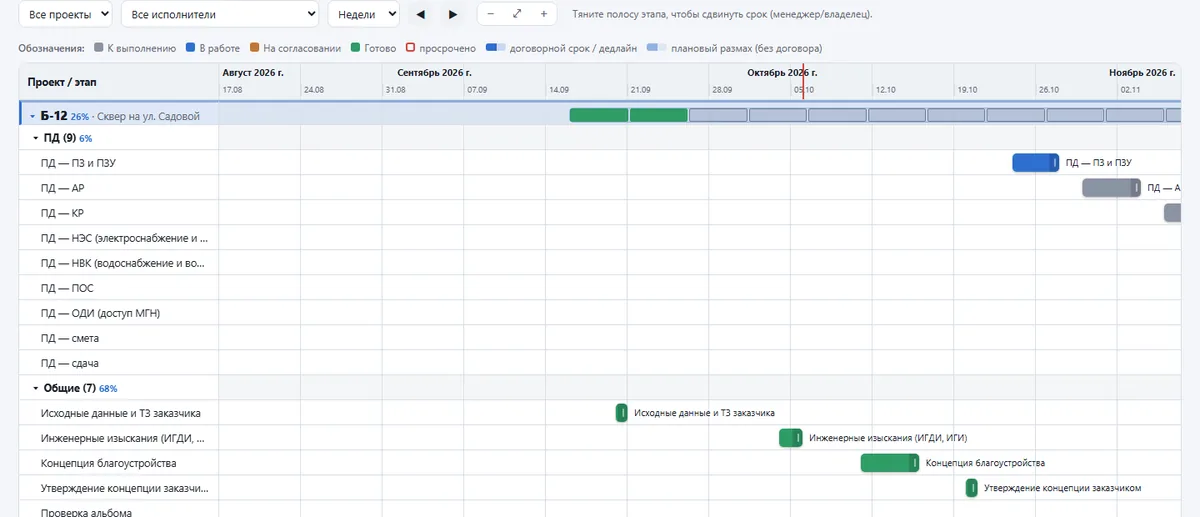
Task: Click first green segment of Б-12 summary bar
Action: tap(599, 115)
